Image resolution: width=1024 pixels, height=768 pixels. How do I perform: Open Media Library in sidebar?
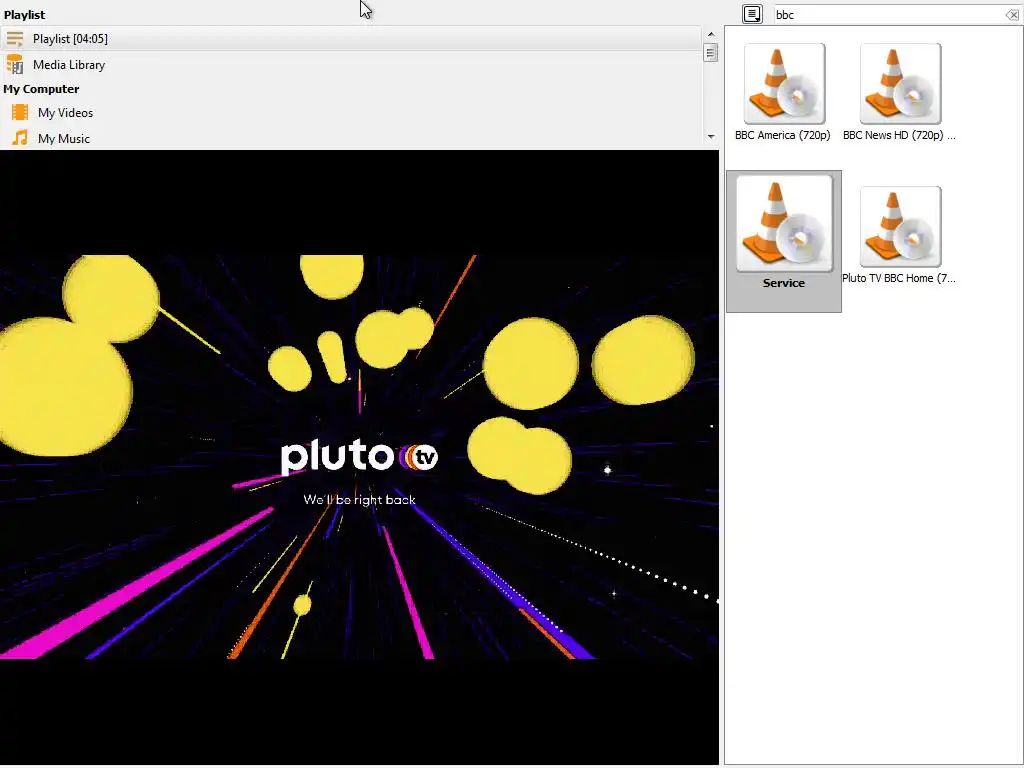tap(69, 65)
